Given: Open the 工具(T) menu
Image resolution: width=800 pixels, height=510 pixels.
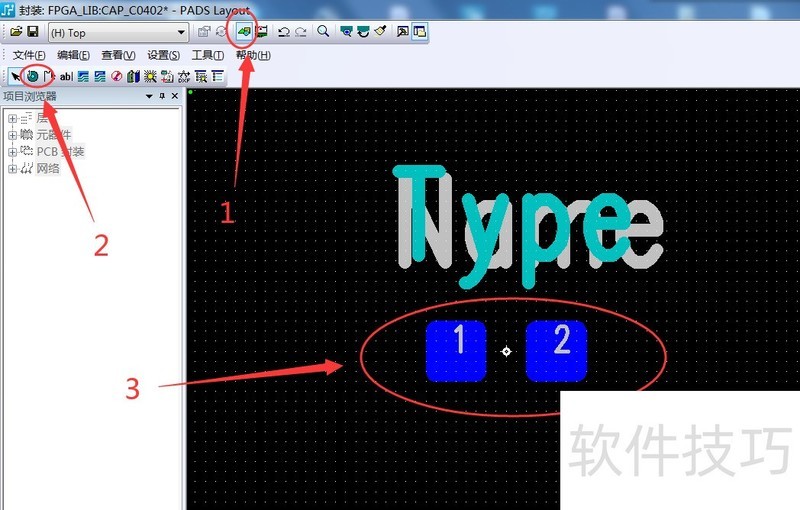Looking at the screenshot, I should [x=207, y=55].
